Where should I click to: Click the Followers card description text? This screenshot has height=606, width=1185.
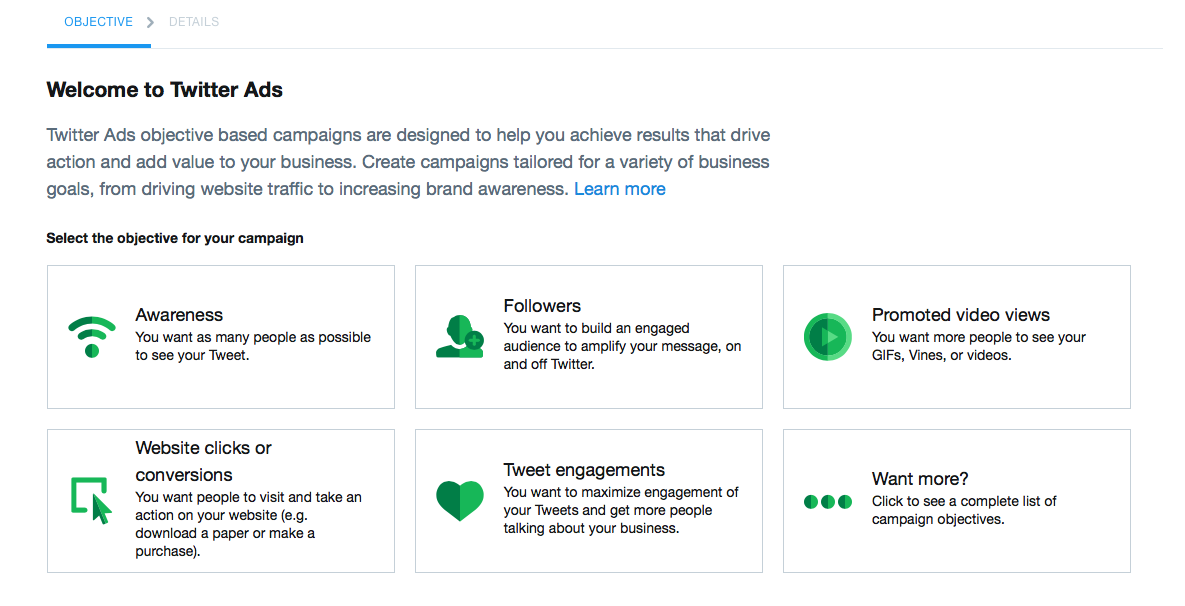coord(622,346)
